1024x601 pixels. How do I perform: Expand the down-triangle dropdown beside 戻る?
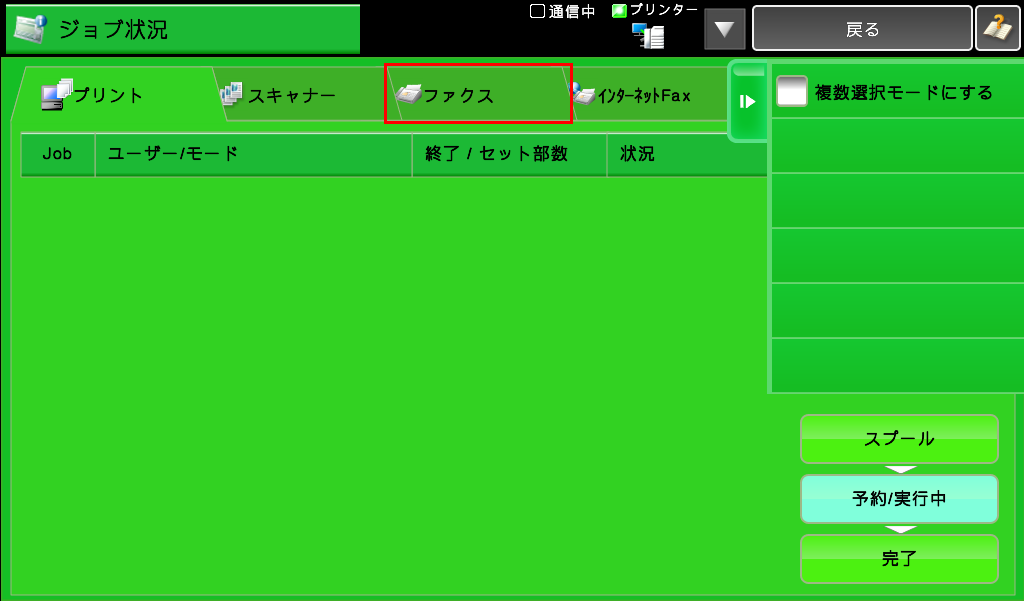725,29
